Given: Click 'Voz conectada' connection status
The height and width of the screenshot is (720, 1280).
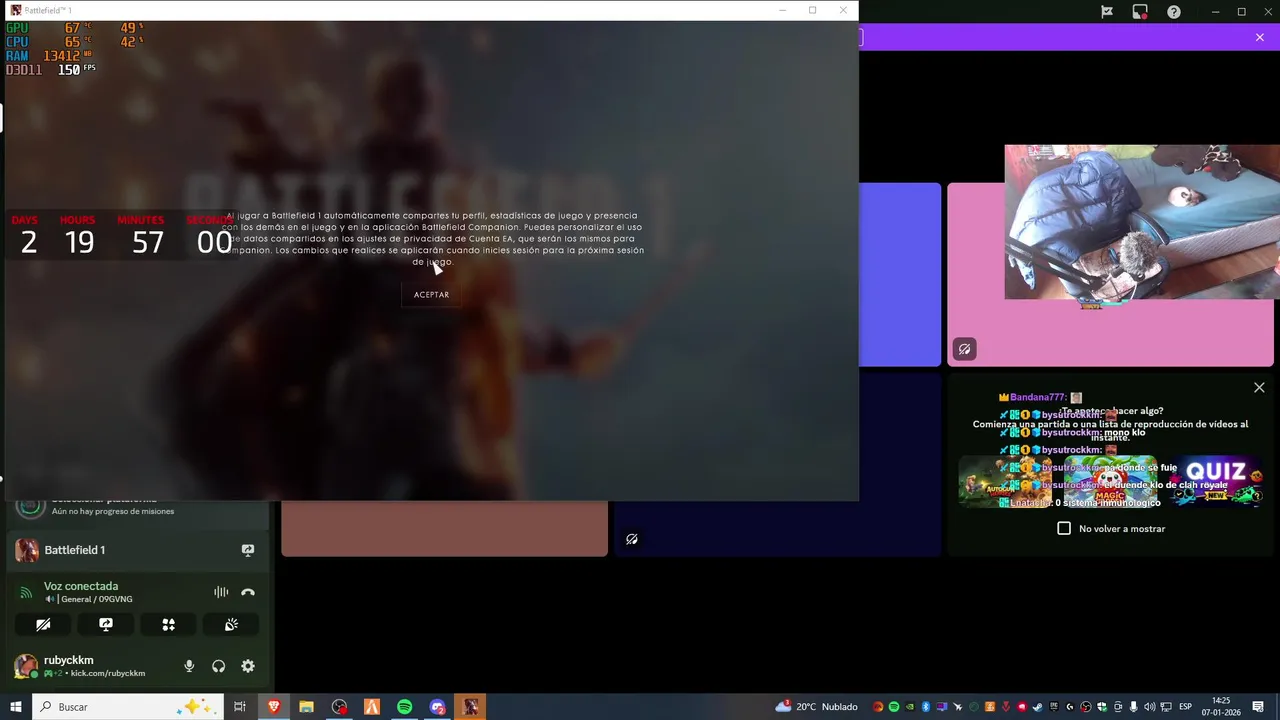Looking at the screenshot, I should (x=81, y=586).
